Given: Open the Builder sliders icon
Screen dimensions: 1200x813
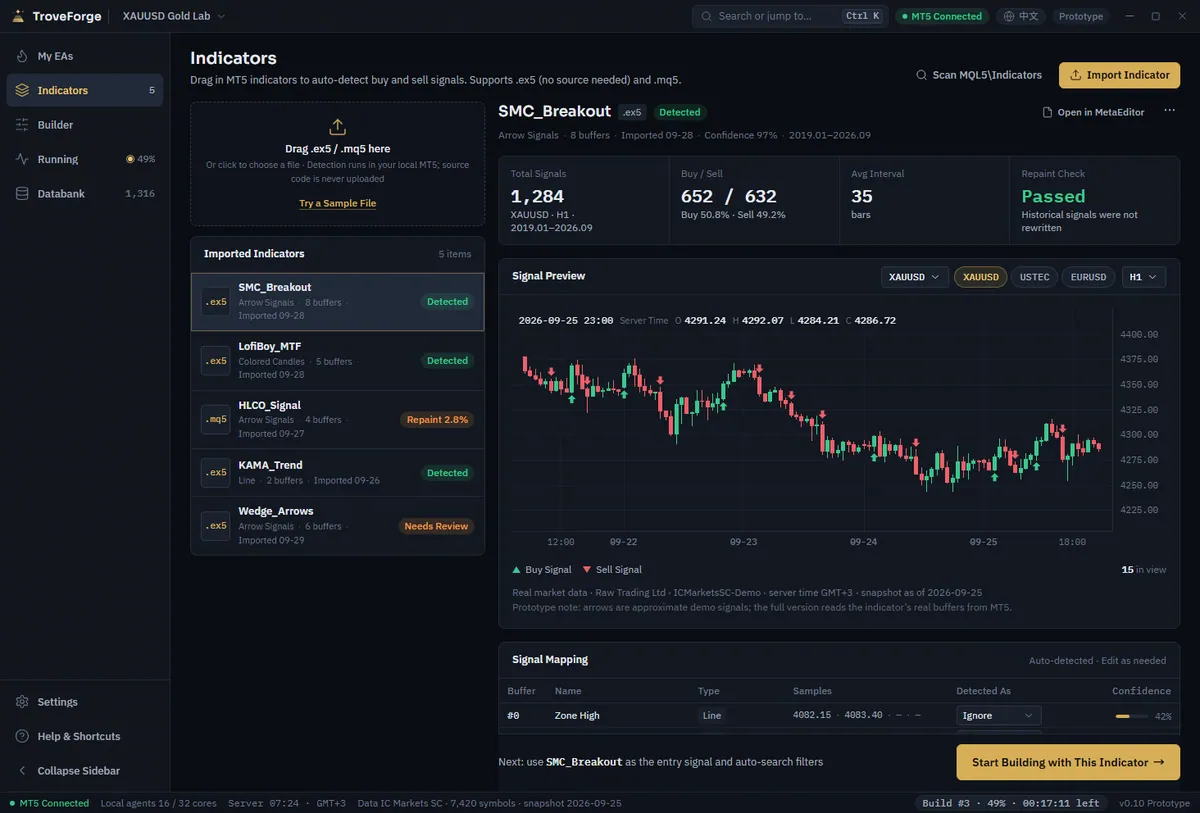Looking at the screenshot, I should [x=22, y=125].
